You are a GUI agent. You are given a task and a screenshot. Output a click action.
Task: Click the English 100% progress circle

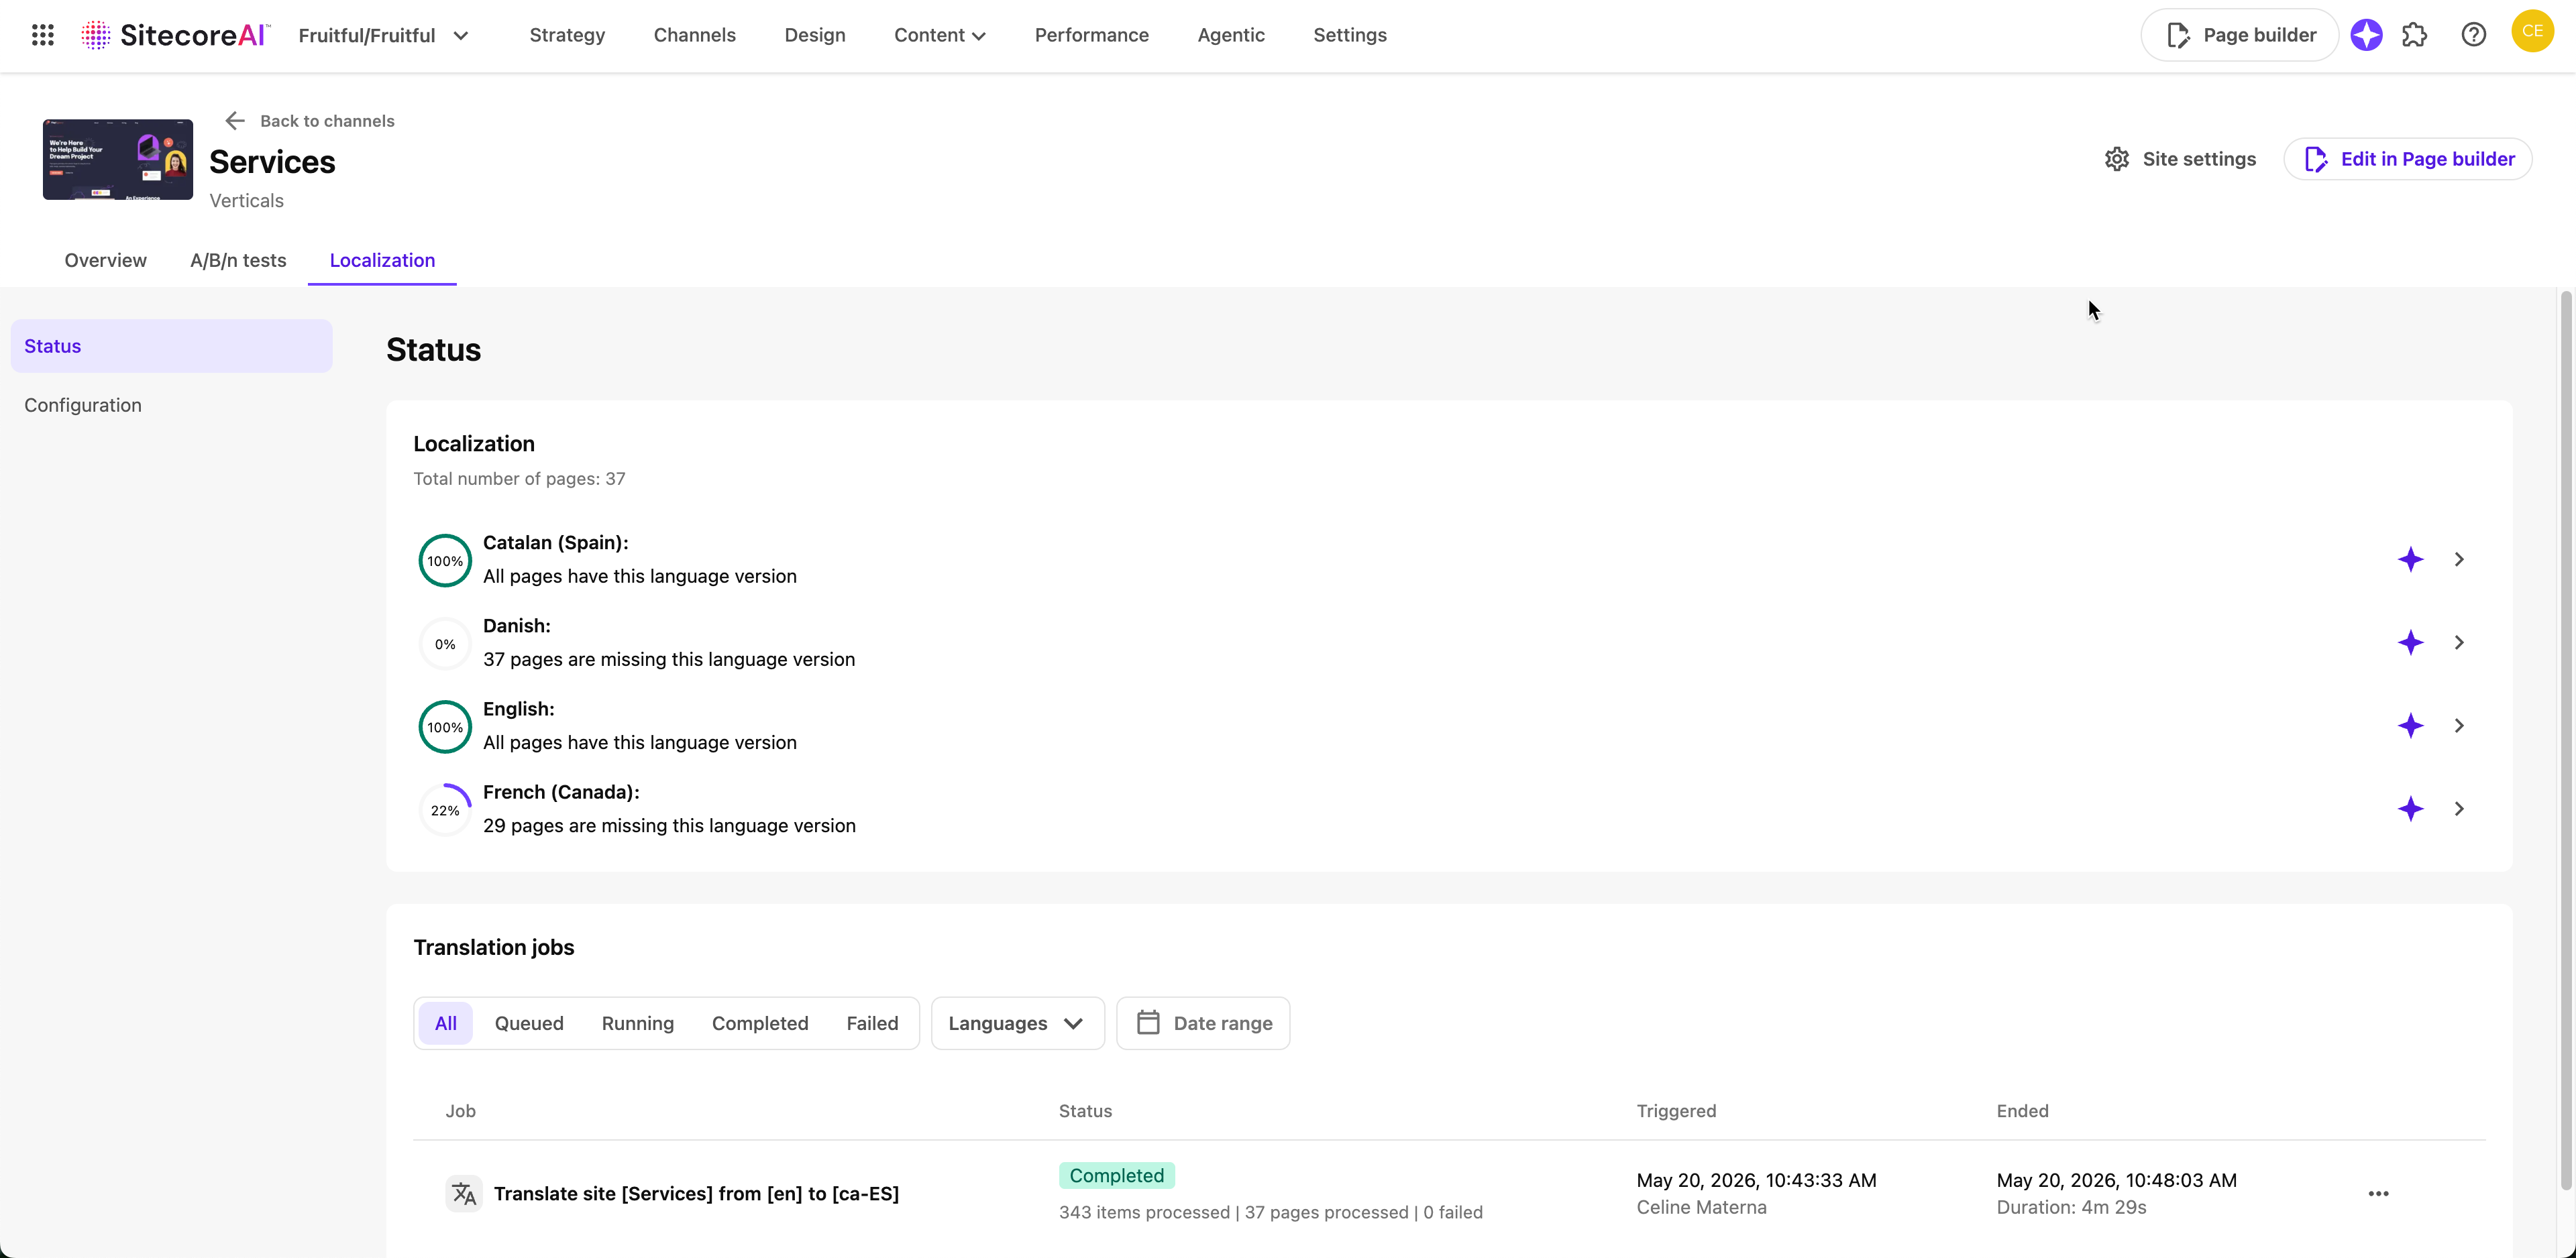[445, 727]
